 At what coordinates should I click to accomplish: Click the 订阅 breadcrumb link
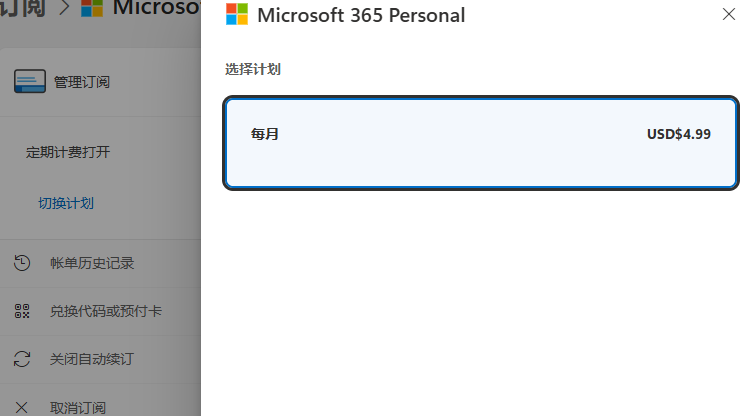click(23, 8)
